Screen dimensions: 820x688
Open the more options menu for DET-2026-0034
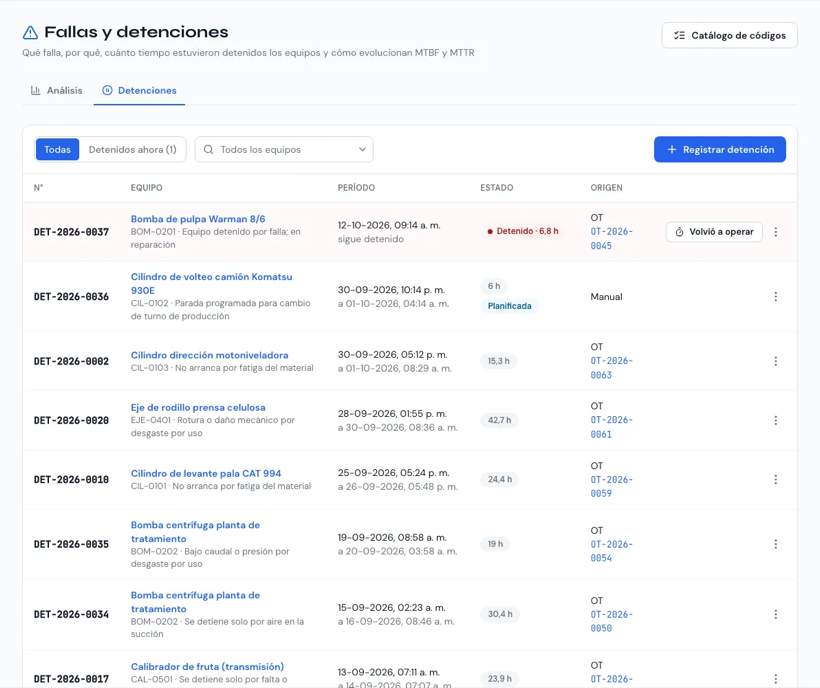[776, 614]
